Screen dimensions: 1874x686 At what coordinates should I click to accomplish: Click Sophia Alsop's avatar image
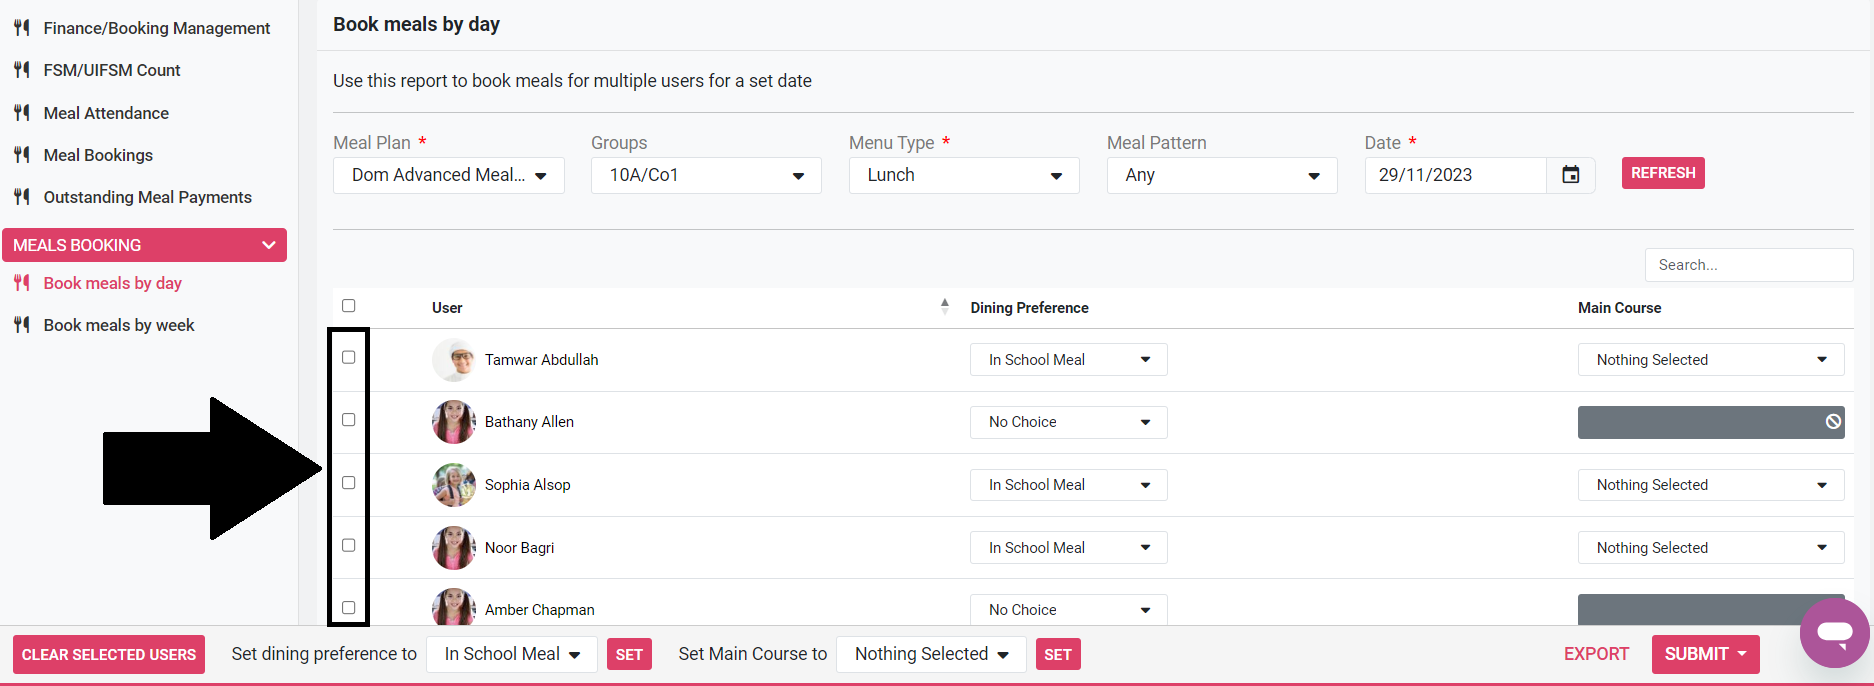454,485
